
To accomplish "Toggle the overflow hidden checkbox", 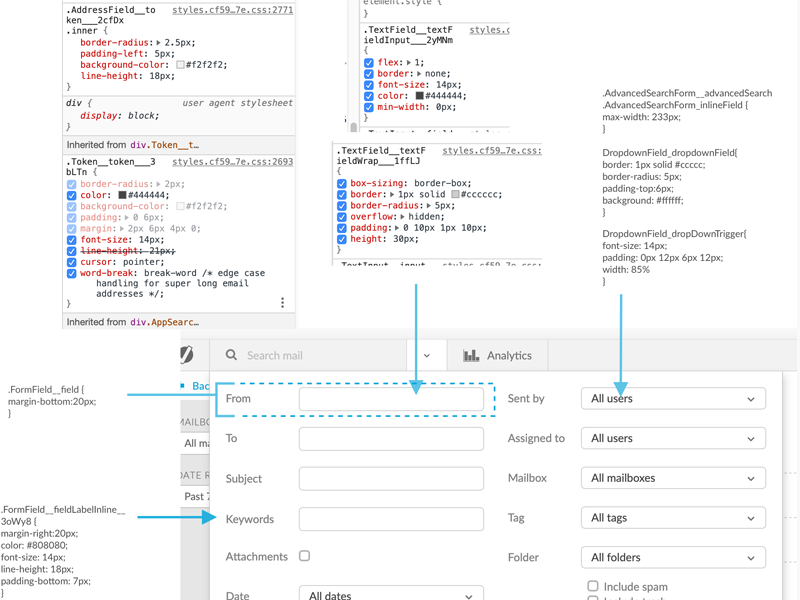I will (342, 217).
